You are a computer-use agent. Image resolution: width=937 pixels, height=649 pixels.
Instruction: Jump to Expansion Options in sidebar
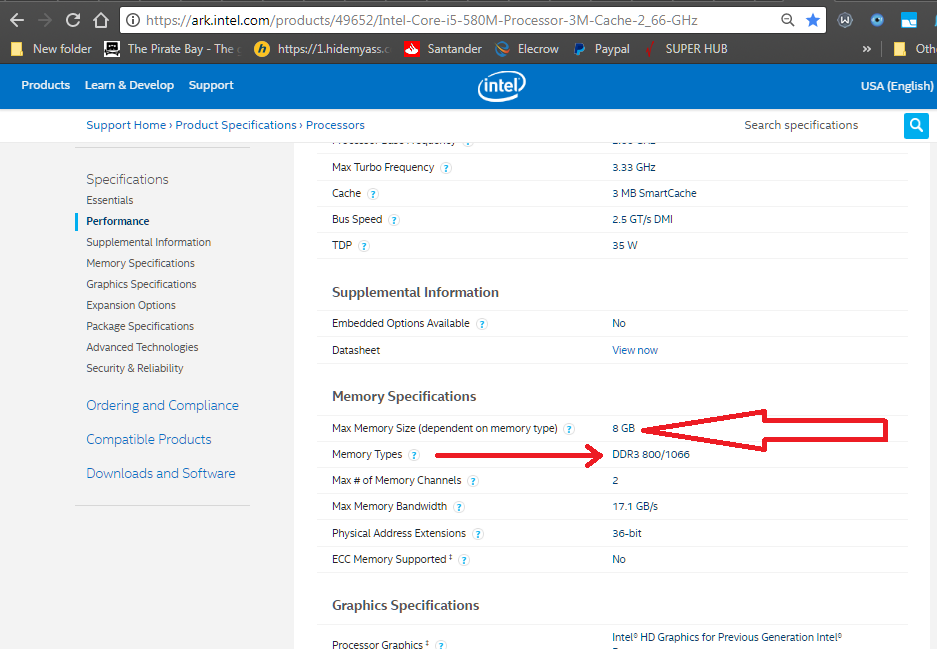tap(131, 305)
